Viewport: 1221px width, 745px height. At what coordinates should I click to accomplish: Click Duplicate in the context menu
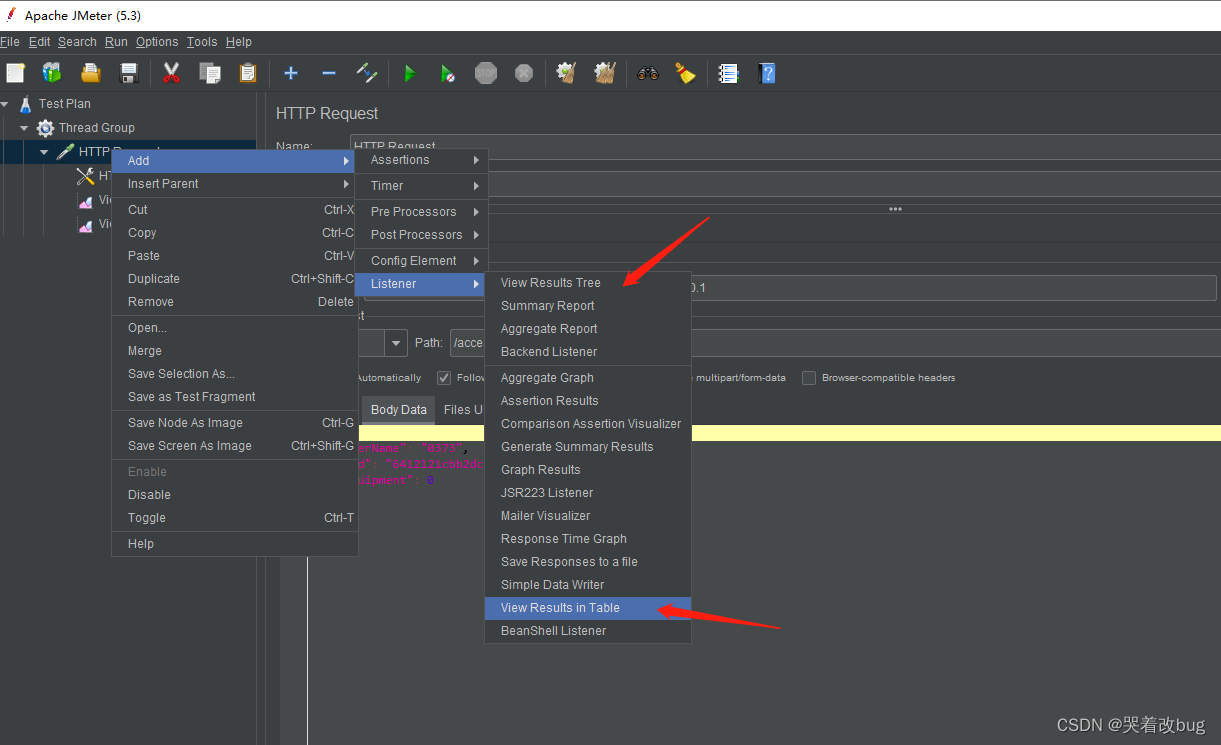[234, 279]
